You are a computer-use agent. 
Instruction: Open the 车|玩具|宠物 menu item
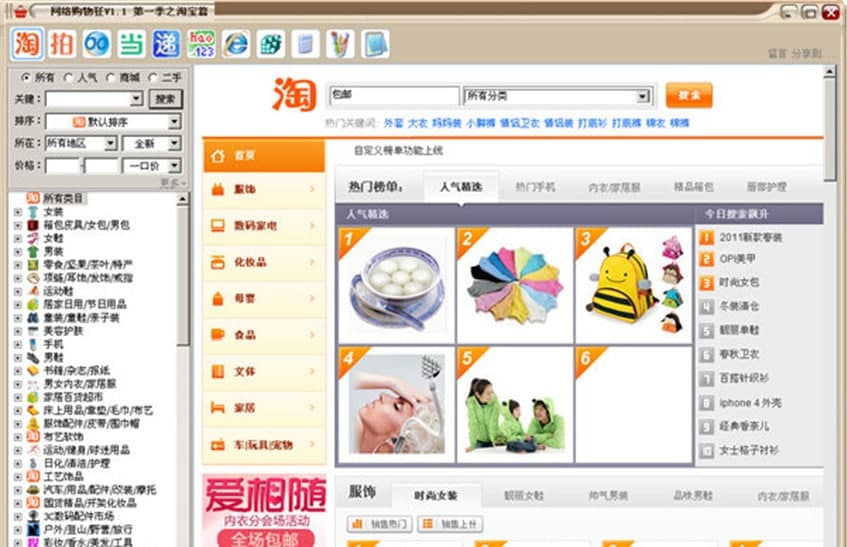coord(264,445)
